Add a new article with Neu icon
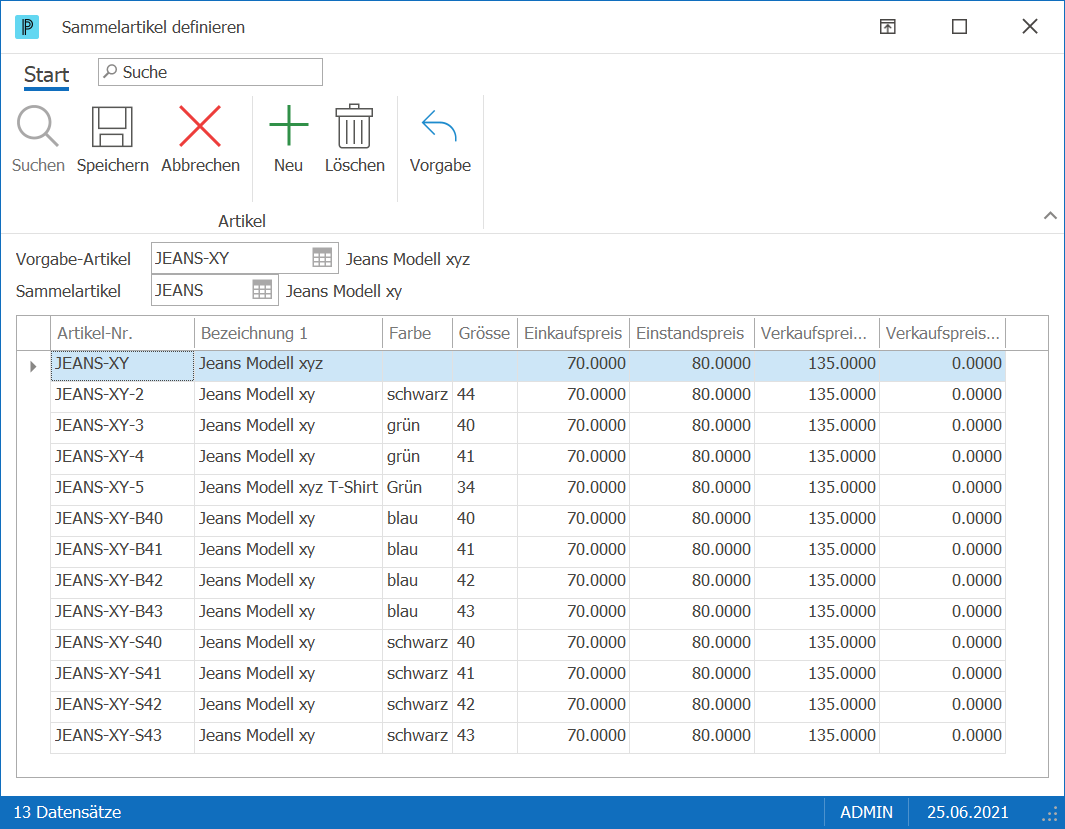1065x829 pixels. [x=289, y=126]
